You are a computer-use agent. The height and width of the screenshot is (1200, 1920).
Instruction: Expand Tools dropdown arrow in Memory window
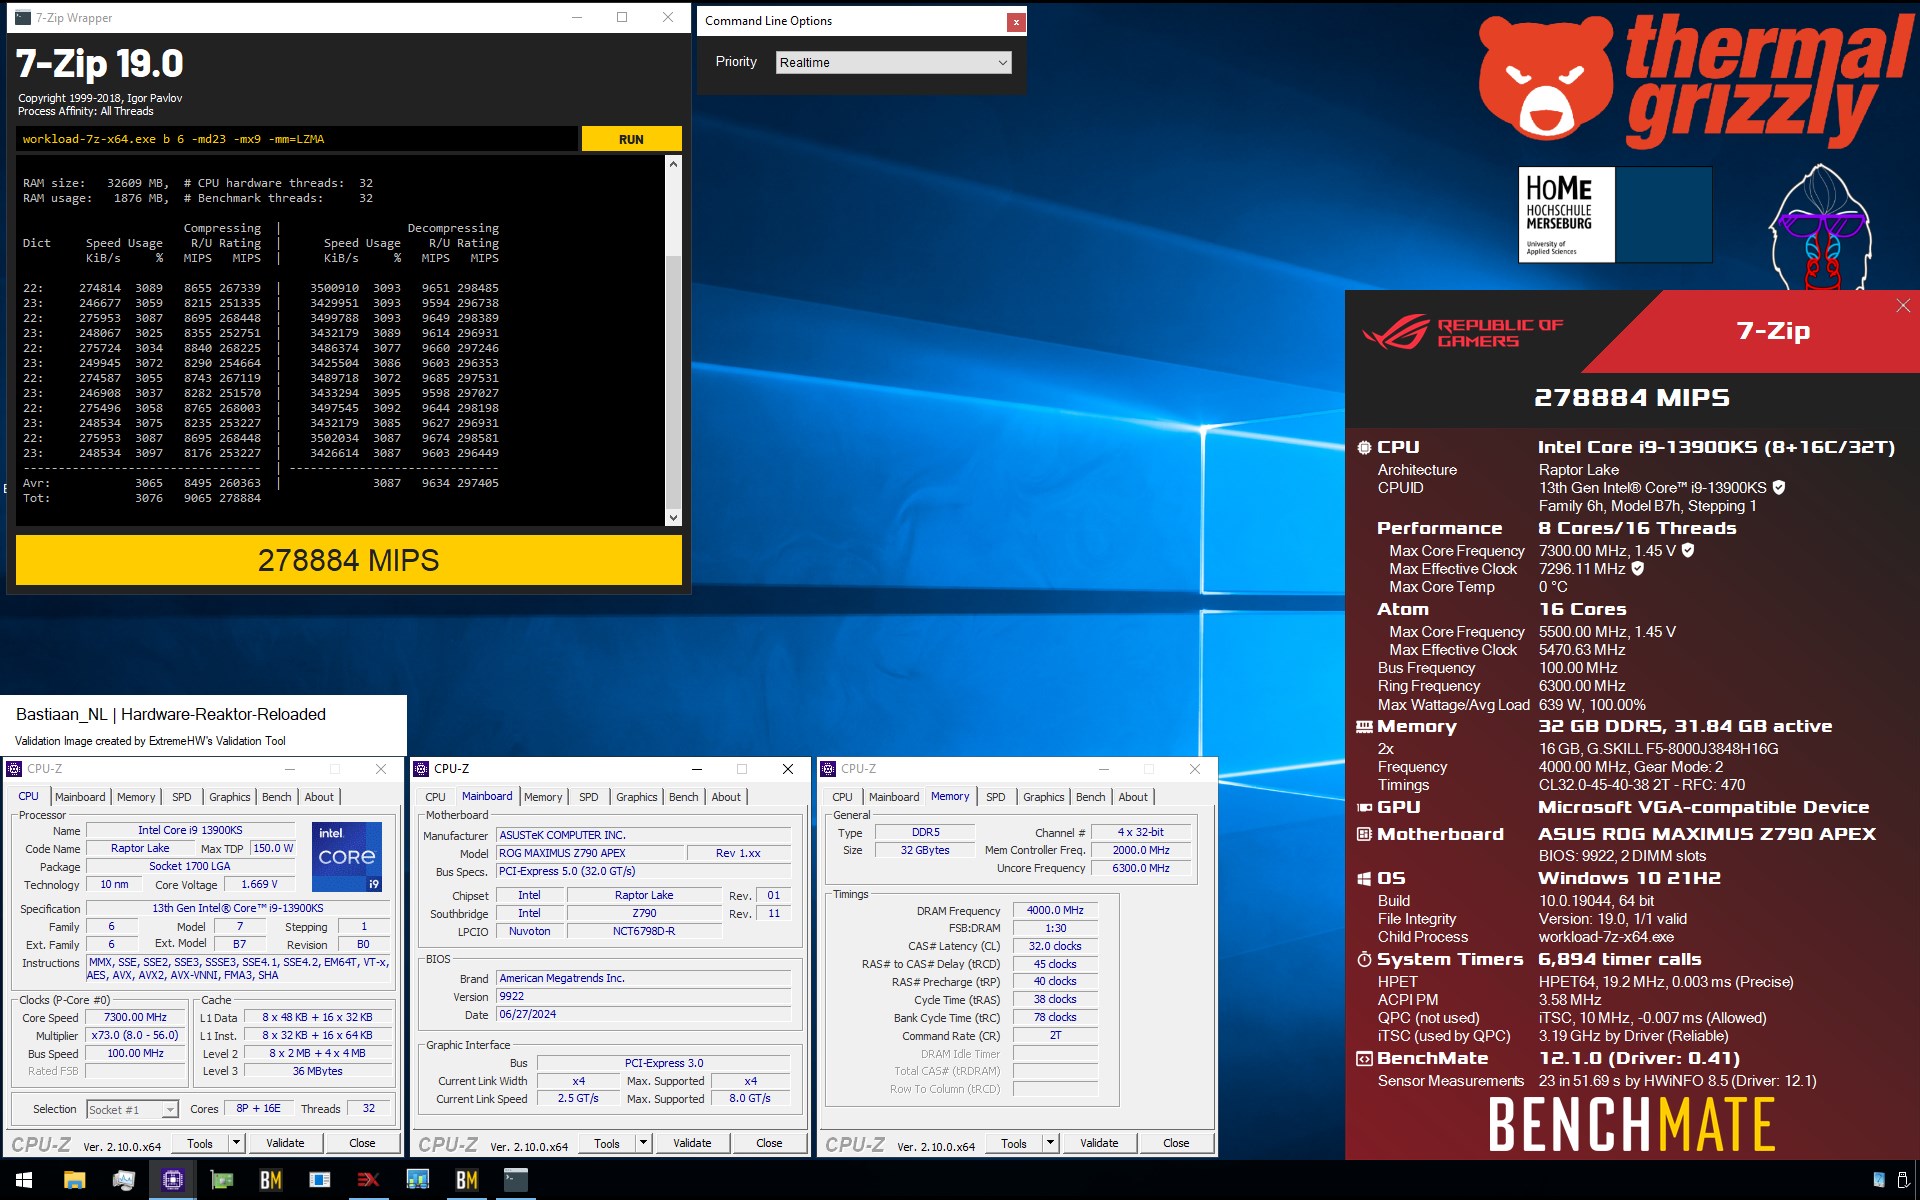coord(1051,1142)
